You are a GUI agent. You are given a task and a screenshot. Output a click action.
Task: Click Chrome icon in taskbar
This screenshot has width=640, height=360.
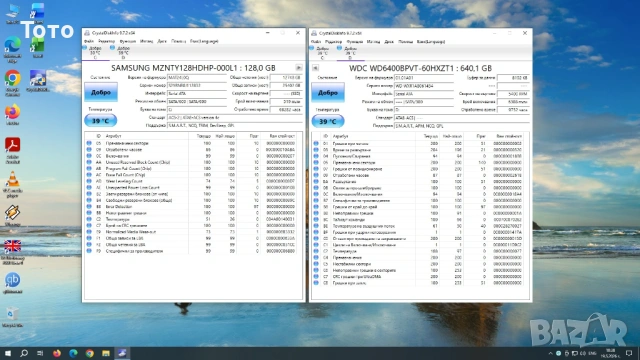pos(89,353)
